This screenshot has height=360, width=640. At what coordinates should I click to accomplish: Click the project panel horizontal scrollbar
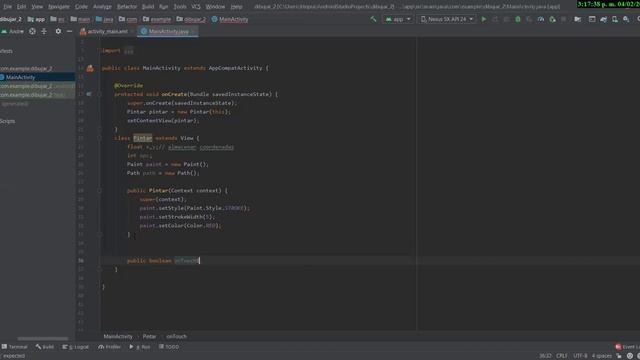pyautogui.click(x=43, y=339)
